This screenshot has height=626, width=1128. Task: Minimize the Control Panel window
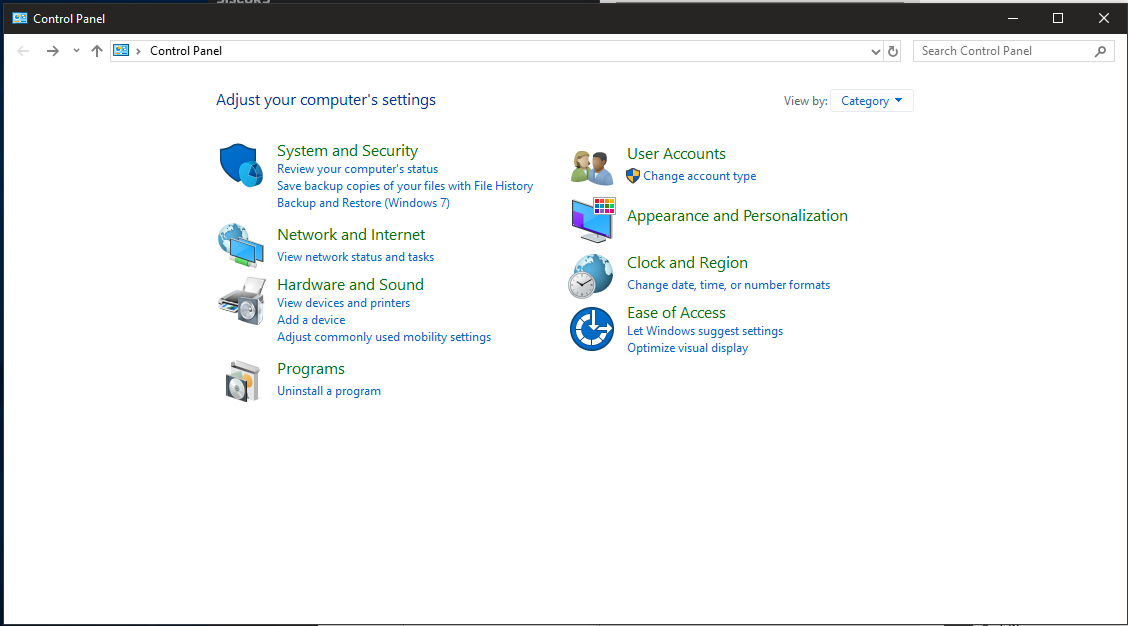[x=1013, y=18]
